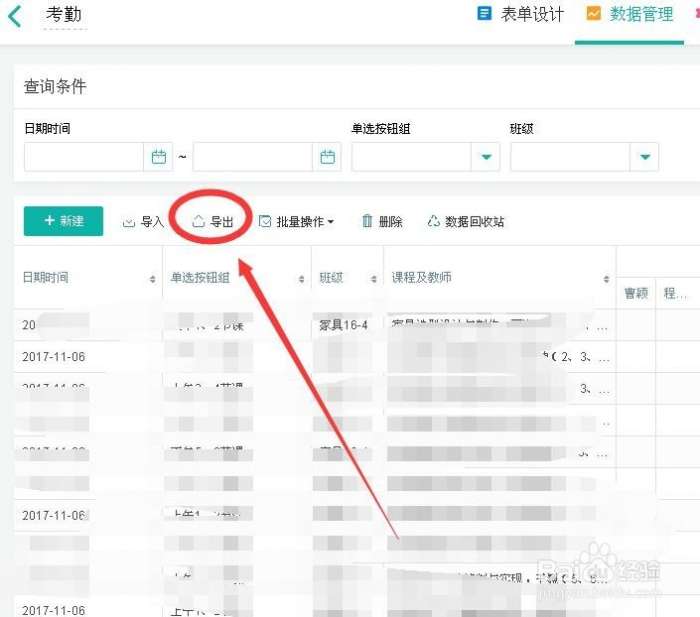Screen dimensions: 700x617
Task: Switch to the 数据管理 tab
Action: coord(629,14)
